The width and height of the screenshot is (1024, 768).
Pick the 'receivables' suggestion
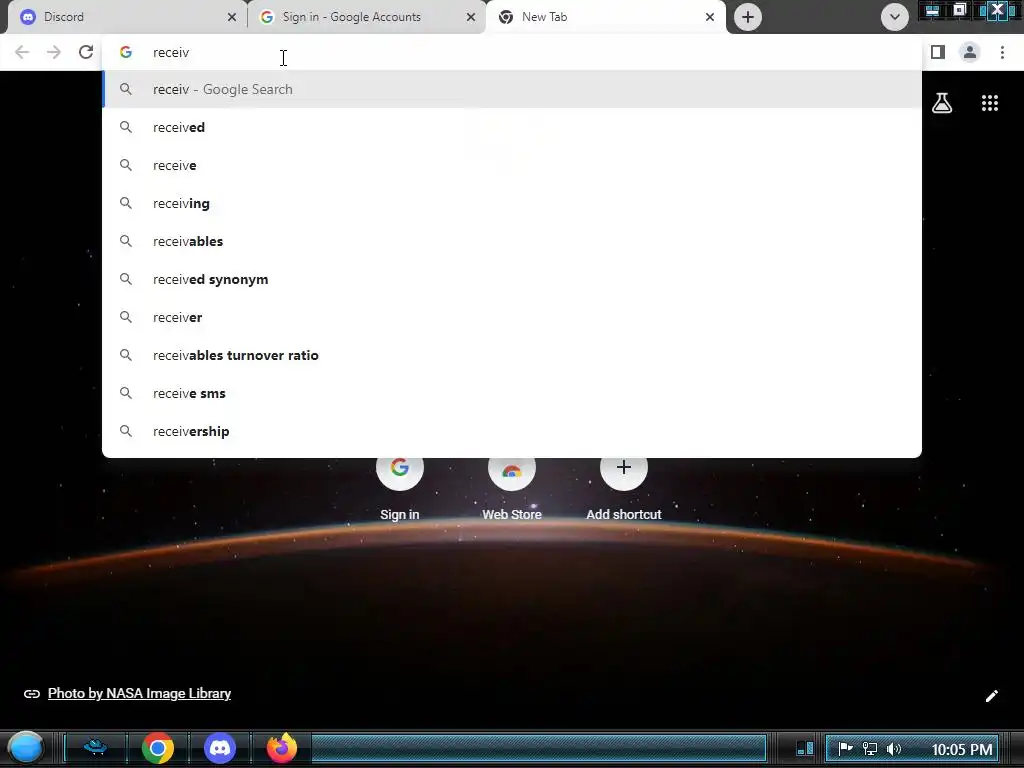pos(512,241)
